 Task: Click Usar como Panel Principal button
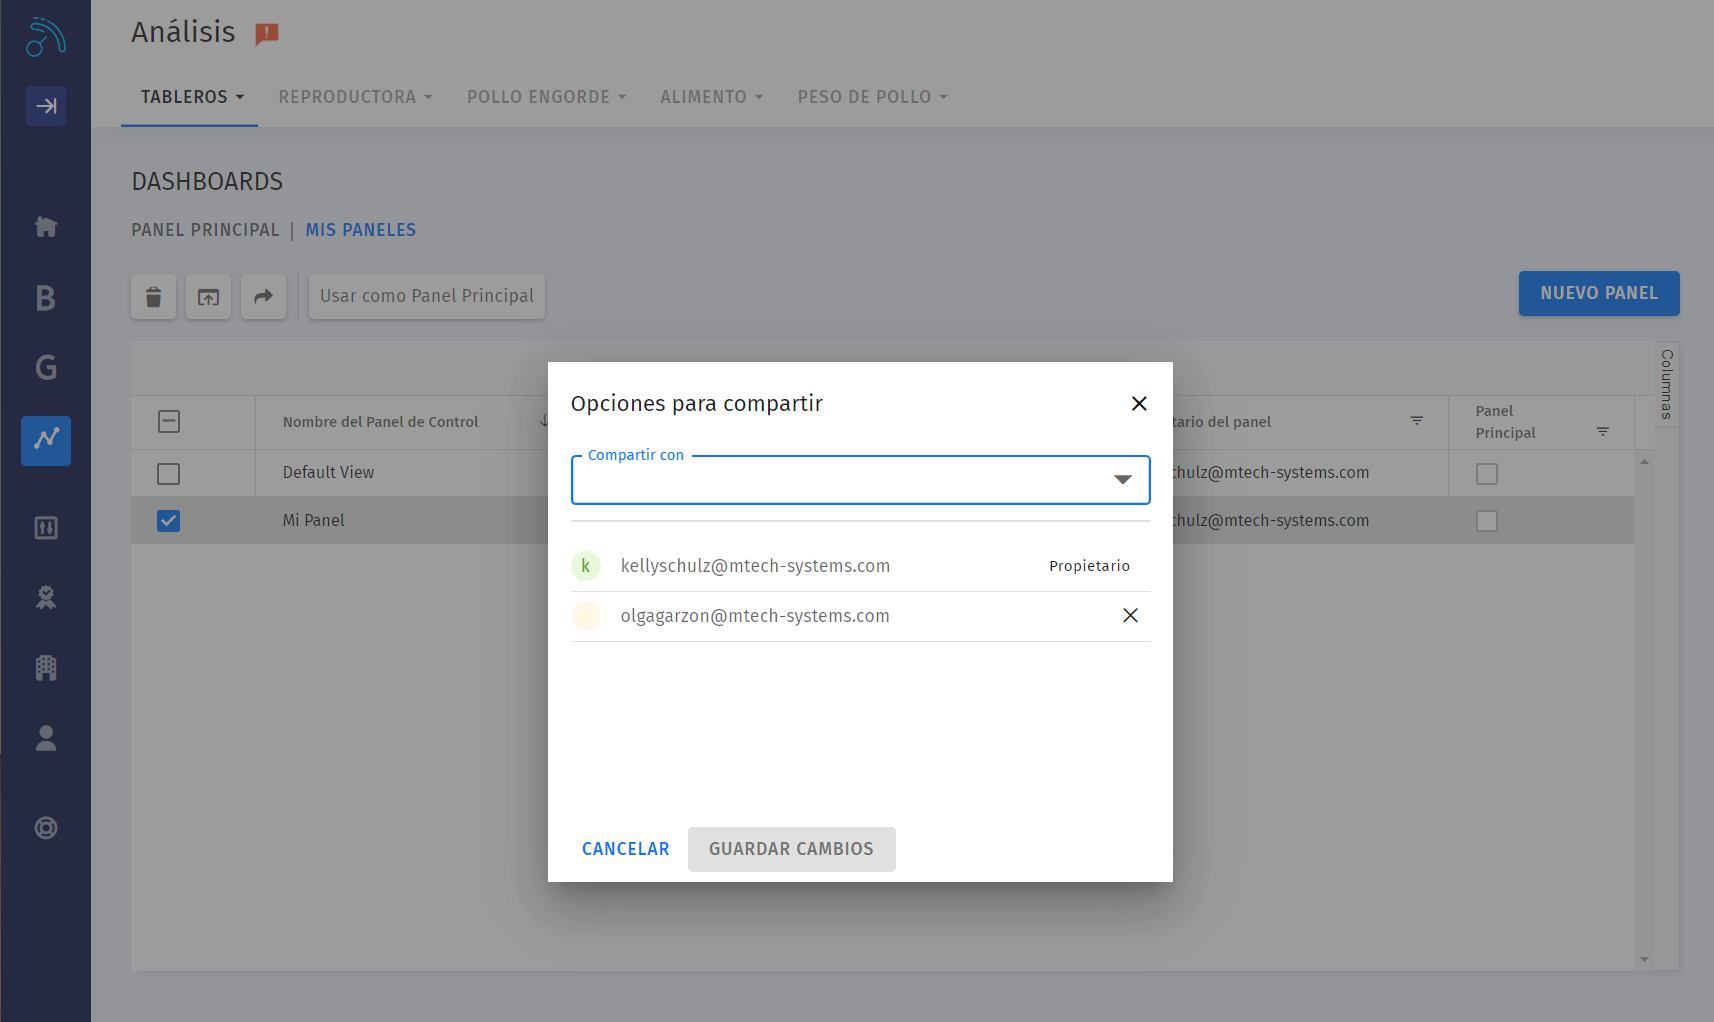coord(427,297)
